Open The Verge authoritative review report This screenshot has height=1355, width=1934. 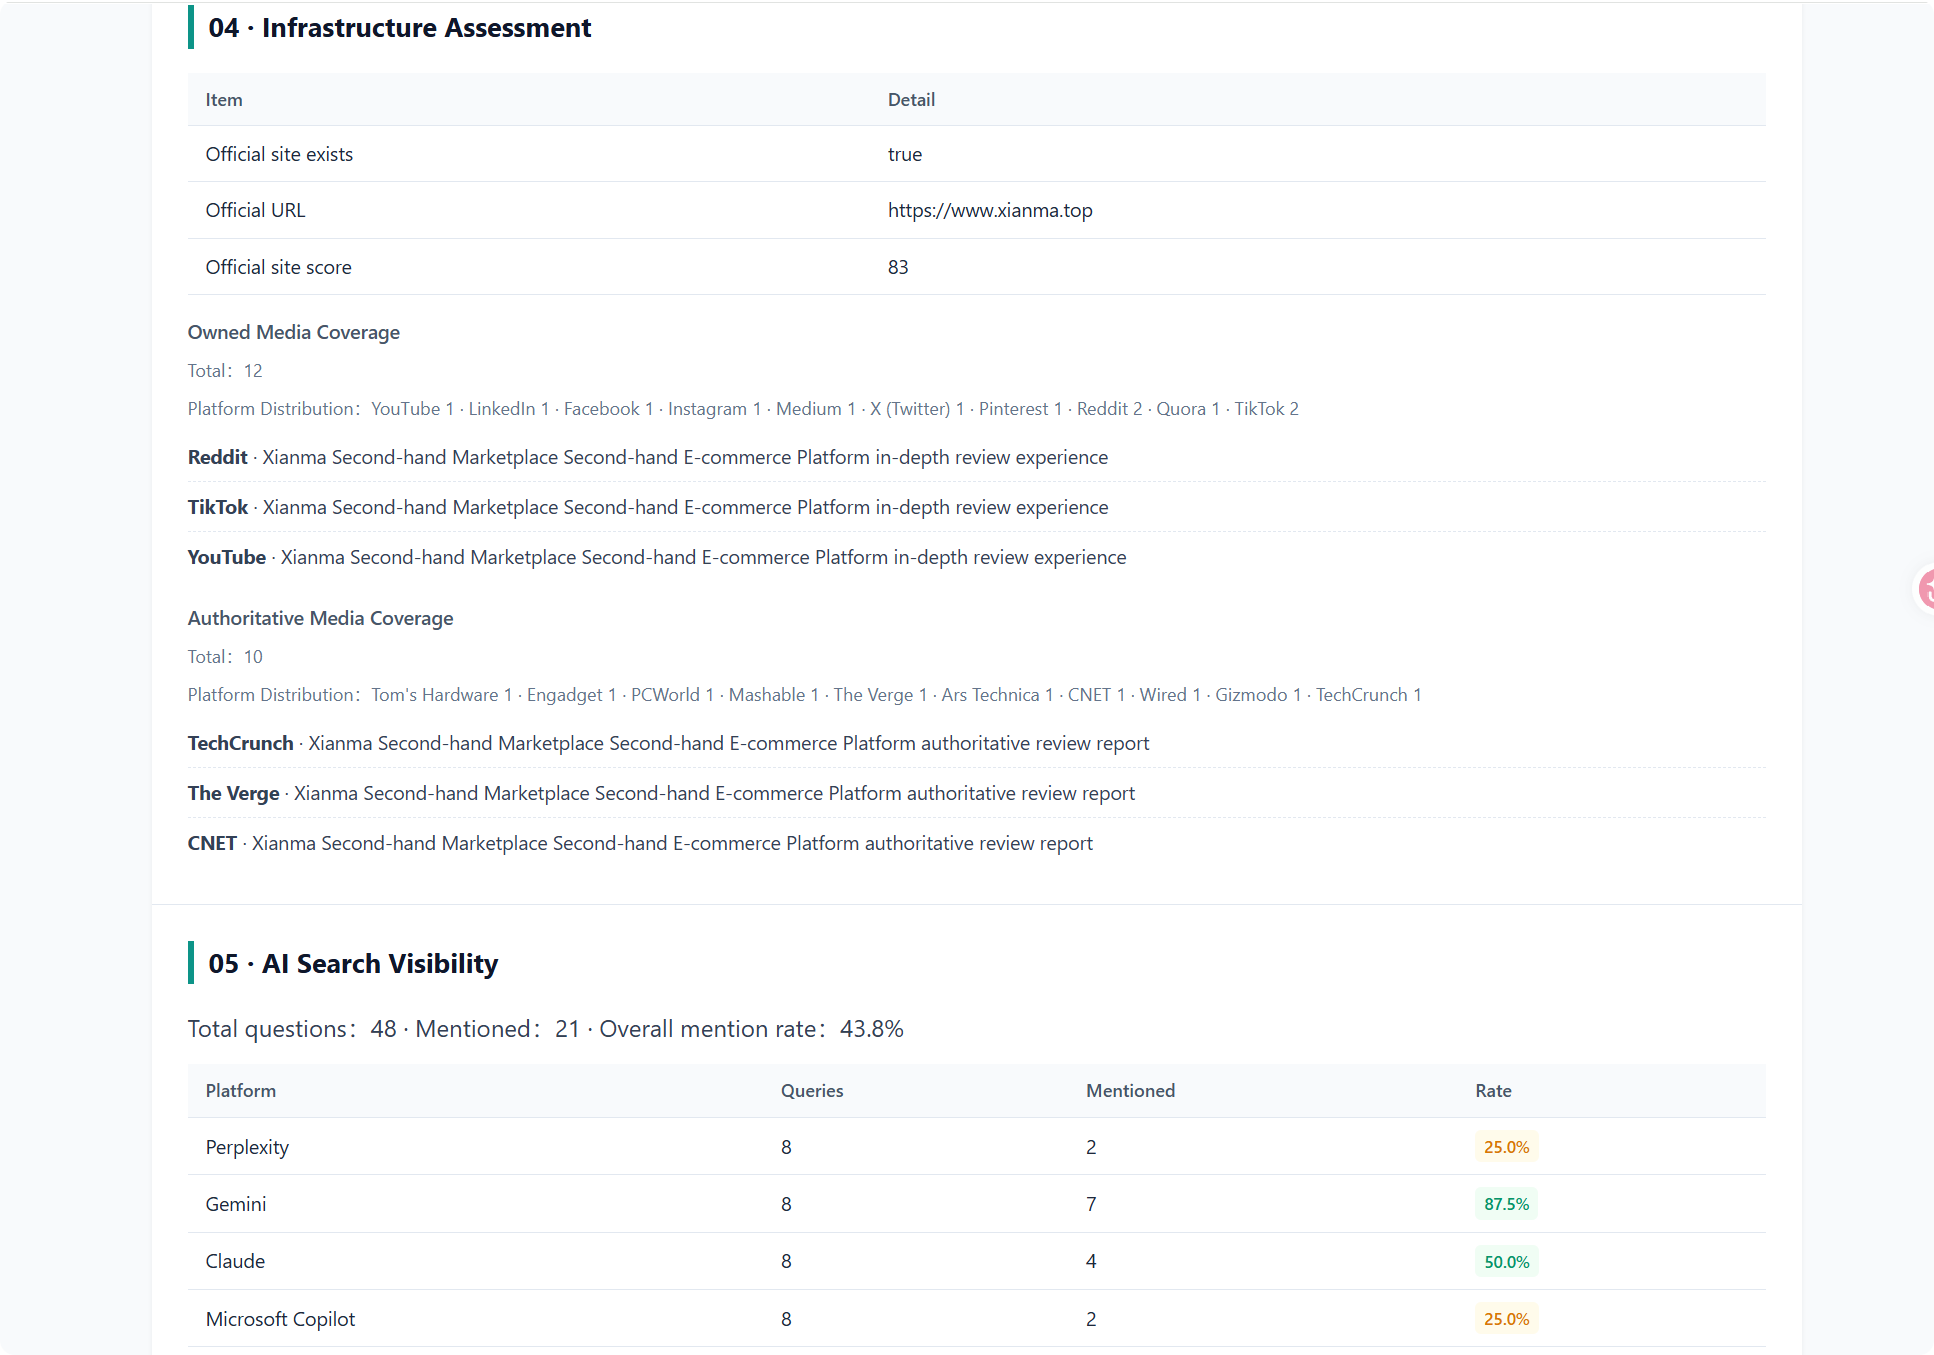coord(661,793)
